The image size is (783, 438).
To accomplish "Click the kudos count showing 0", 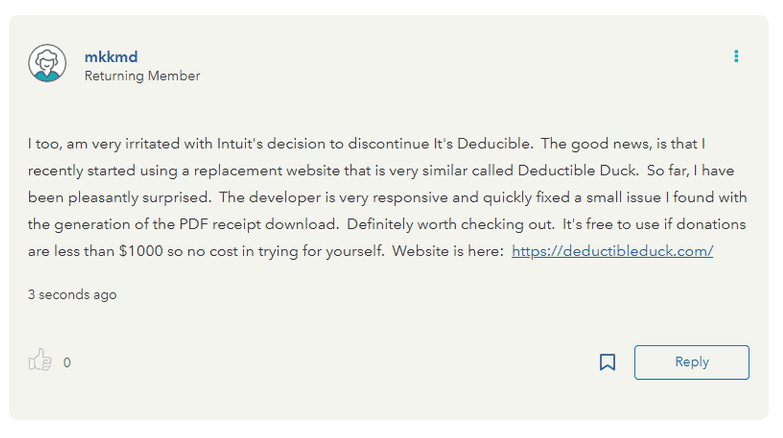I will click(67, 363).
